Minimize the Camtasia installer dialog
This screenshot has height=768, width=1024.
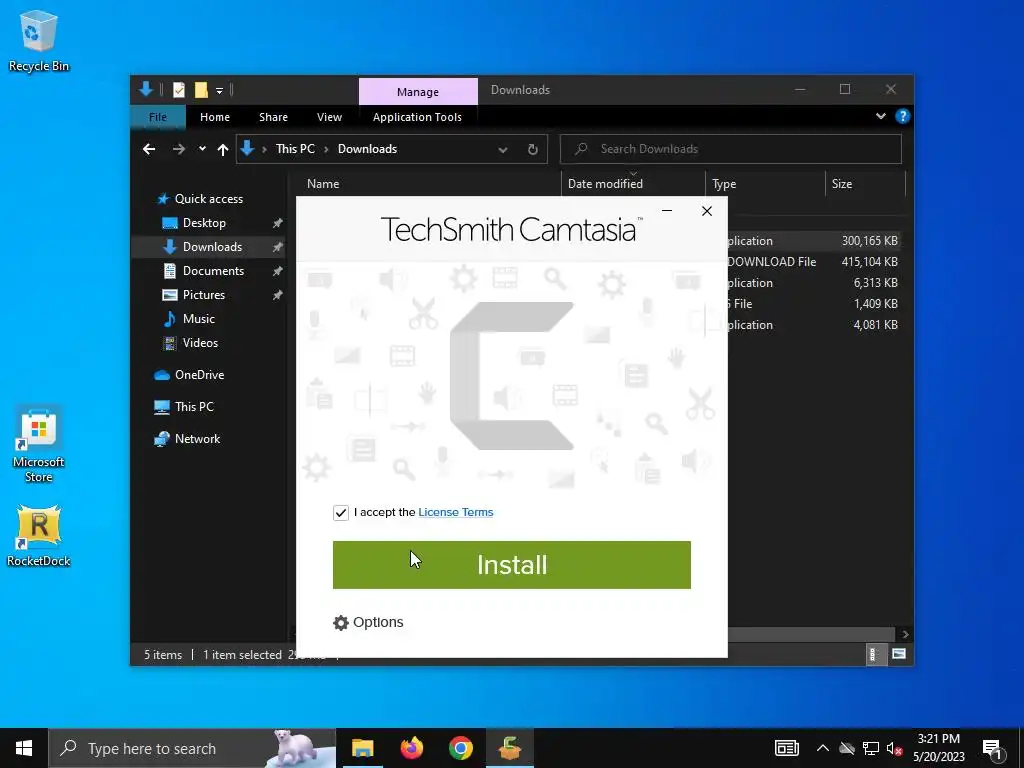(x=667, y=211)
